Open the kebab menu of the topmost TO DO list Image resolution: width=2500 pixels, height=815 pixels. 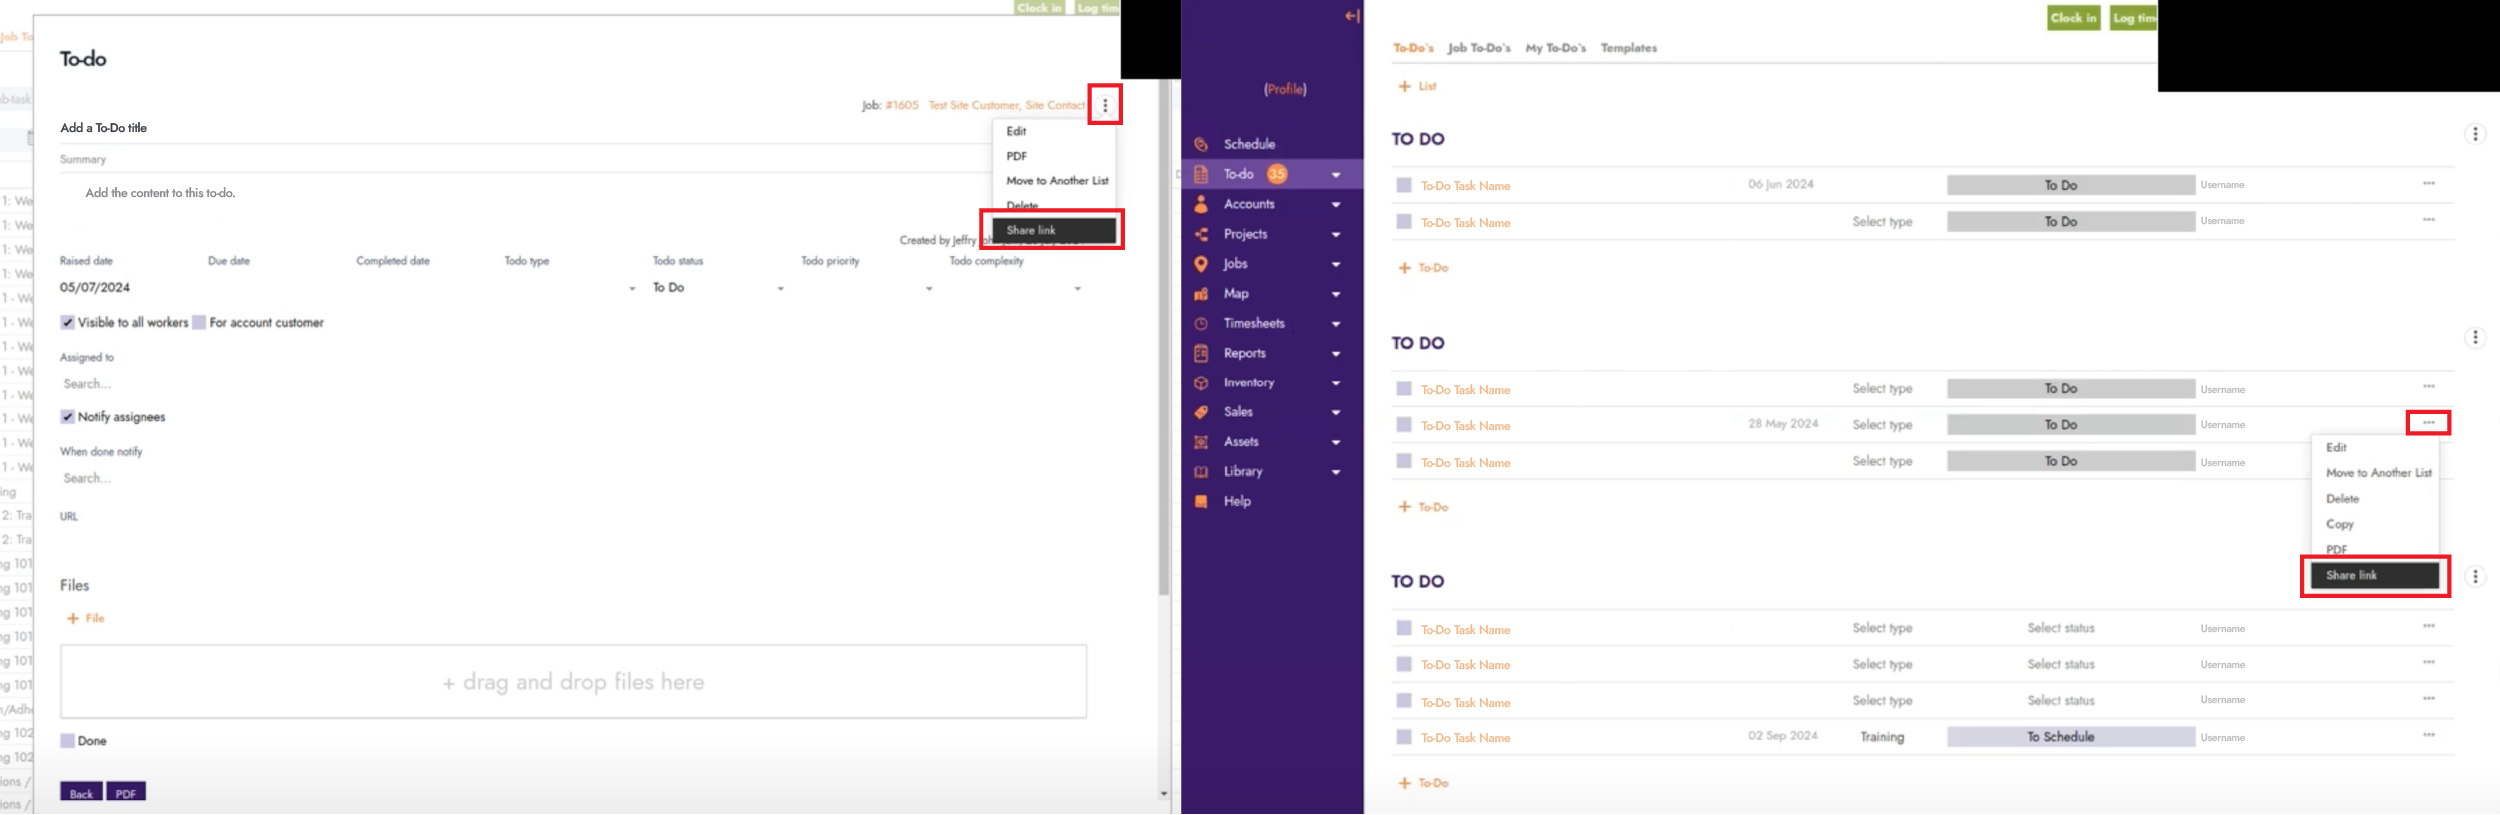(2475, 134)
